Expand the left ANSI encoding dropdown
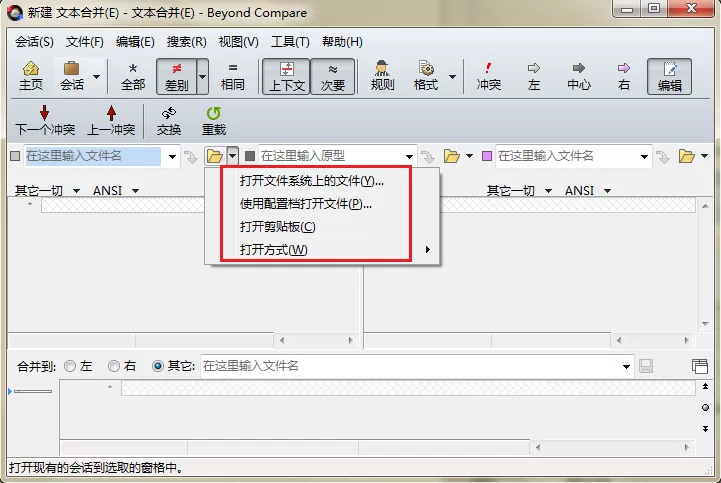The width and height of the screenshot is (721, 483). [135, 190]
